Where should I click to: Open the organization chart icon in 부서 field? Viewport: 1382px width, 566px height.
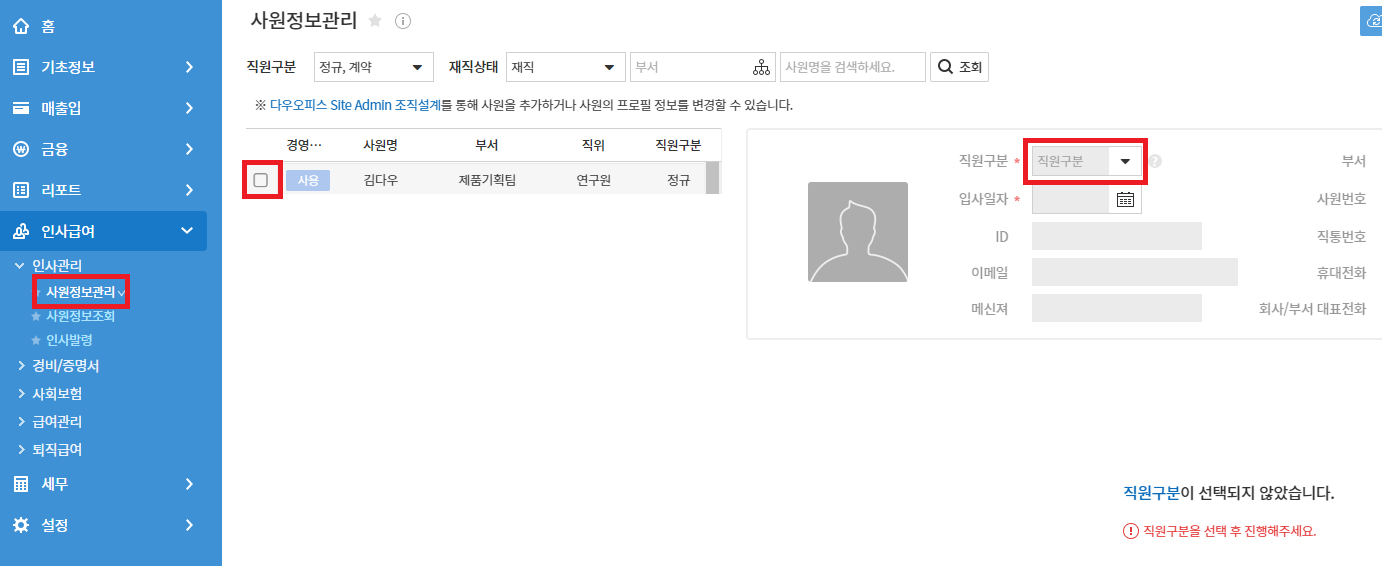coord(762,68)
